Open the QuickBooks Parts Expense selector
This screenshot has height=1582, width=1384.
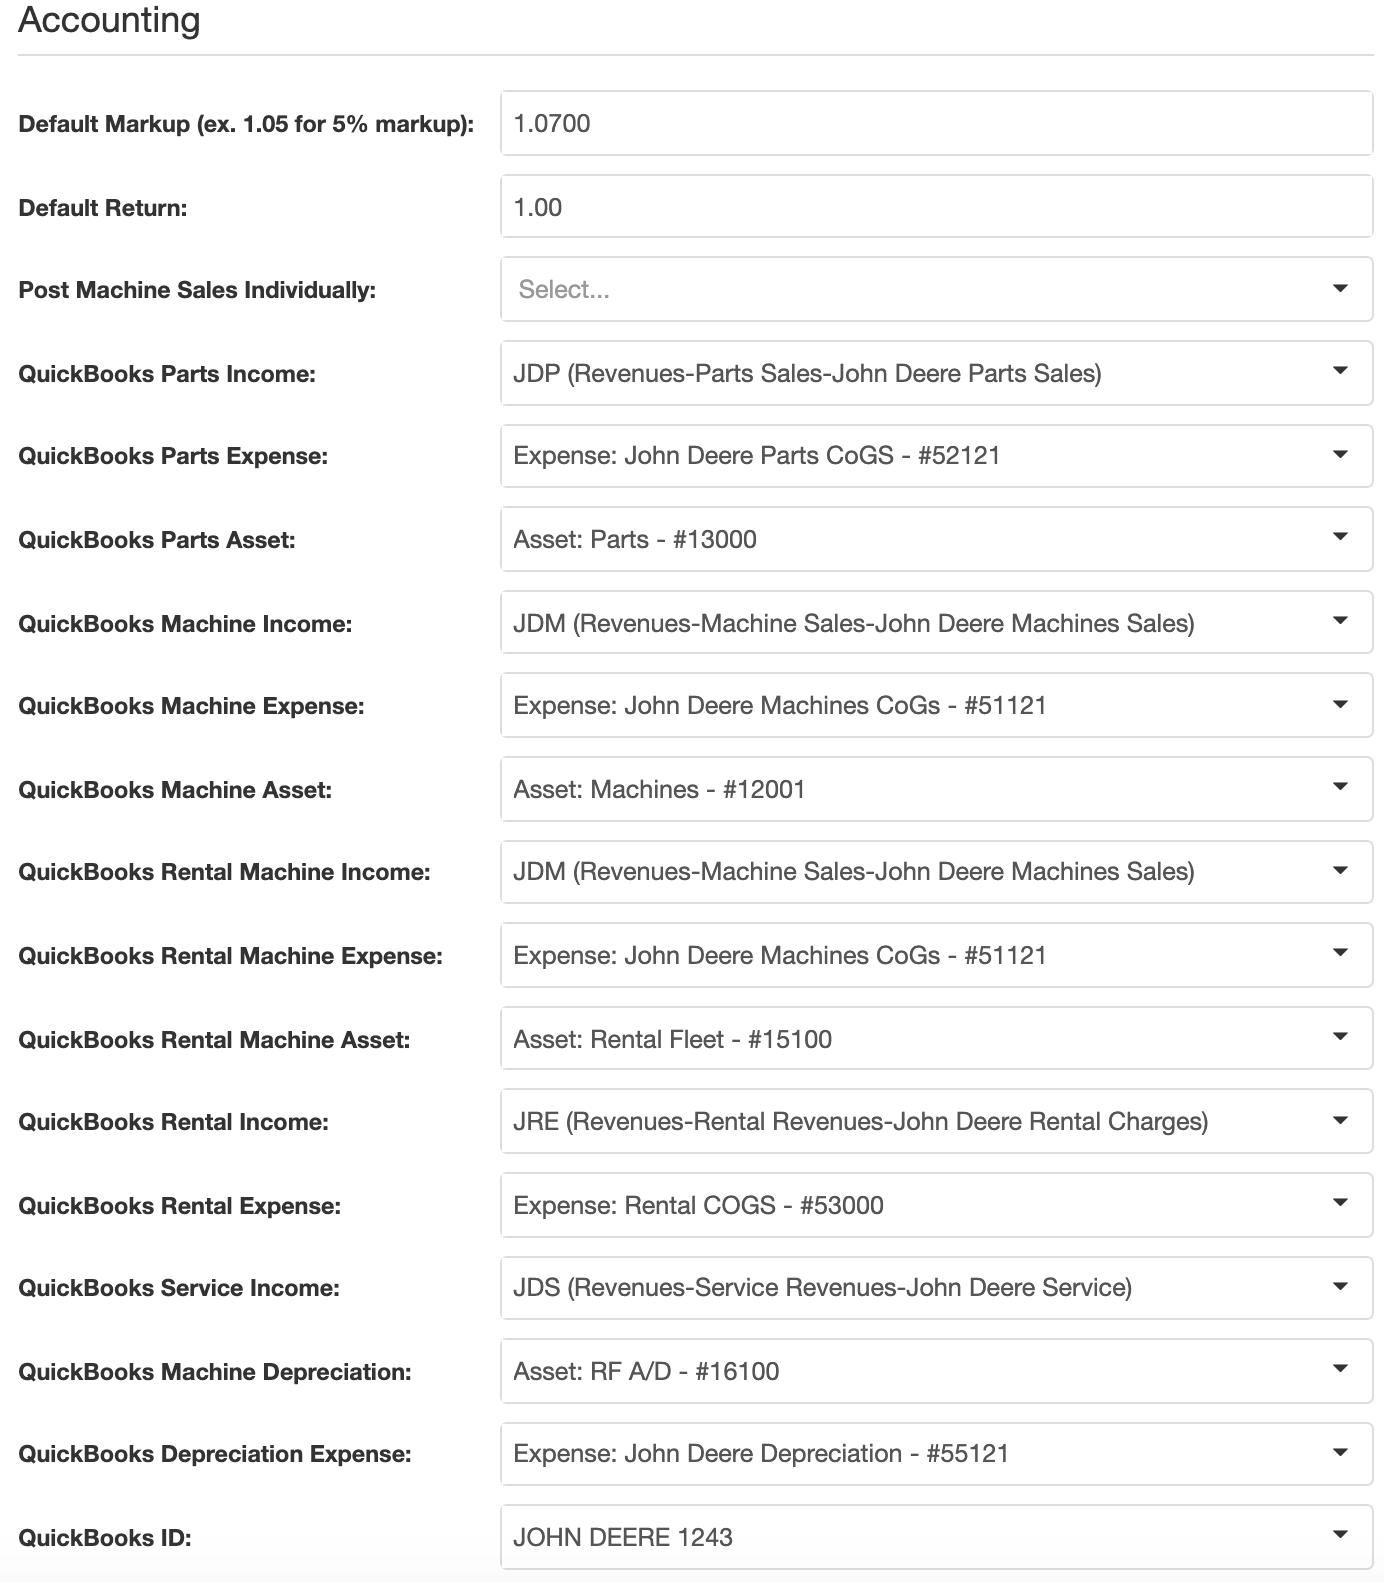[936, 456]
